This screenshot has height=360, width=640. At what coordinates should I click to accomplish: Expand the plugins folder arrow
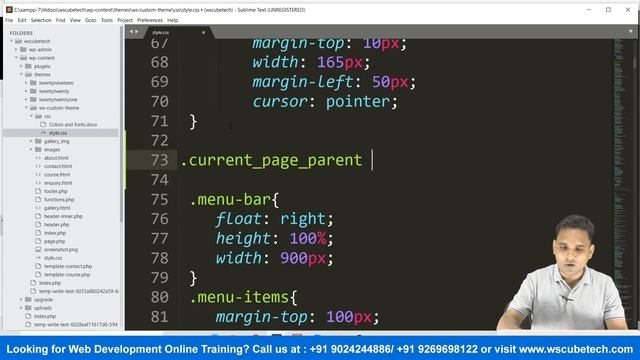tap(21, 66)
